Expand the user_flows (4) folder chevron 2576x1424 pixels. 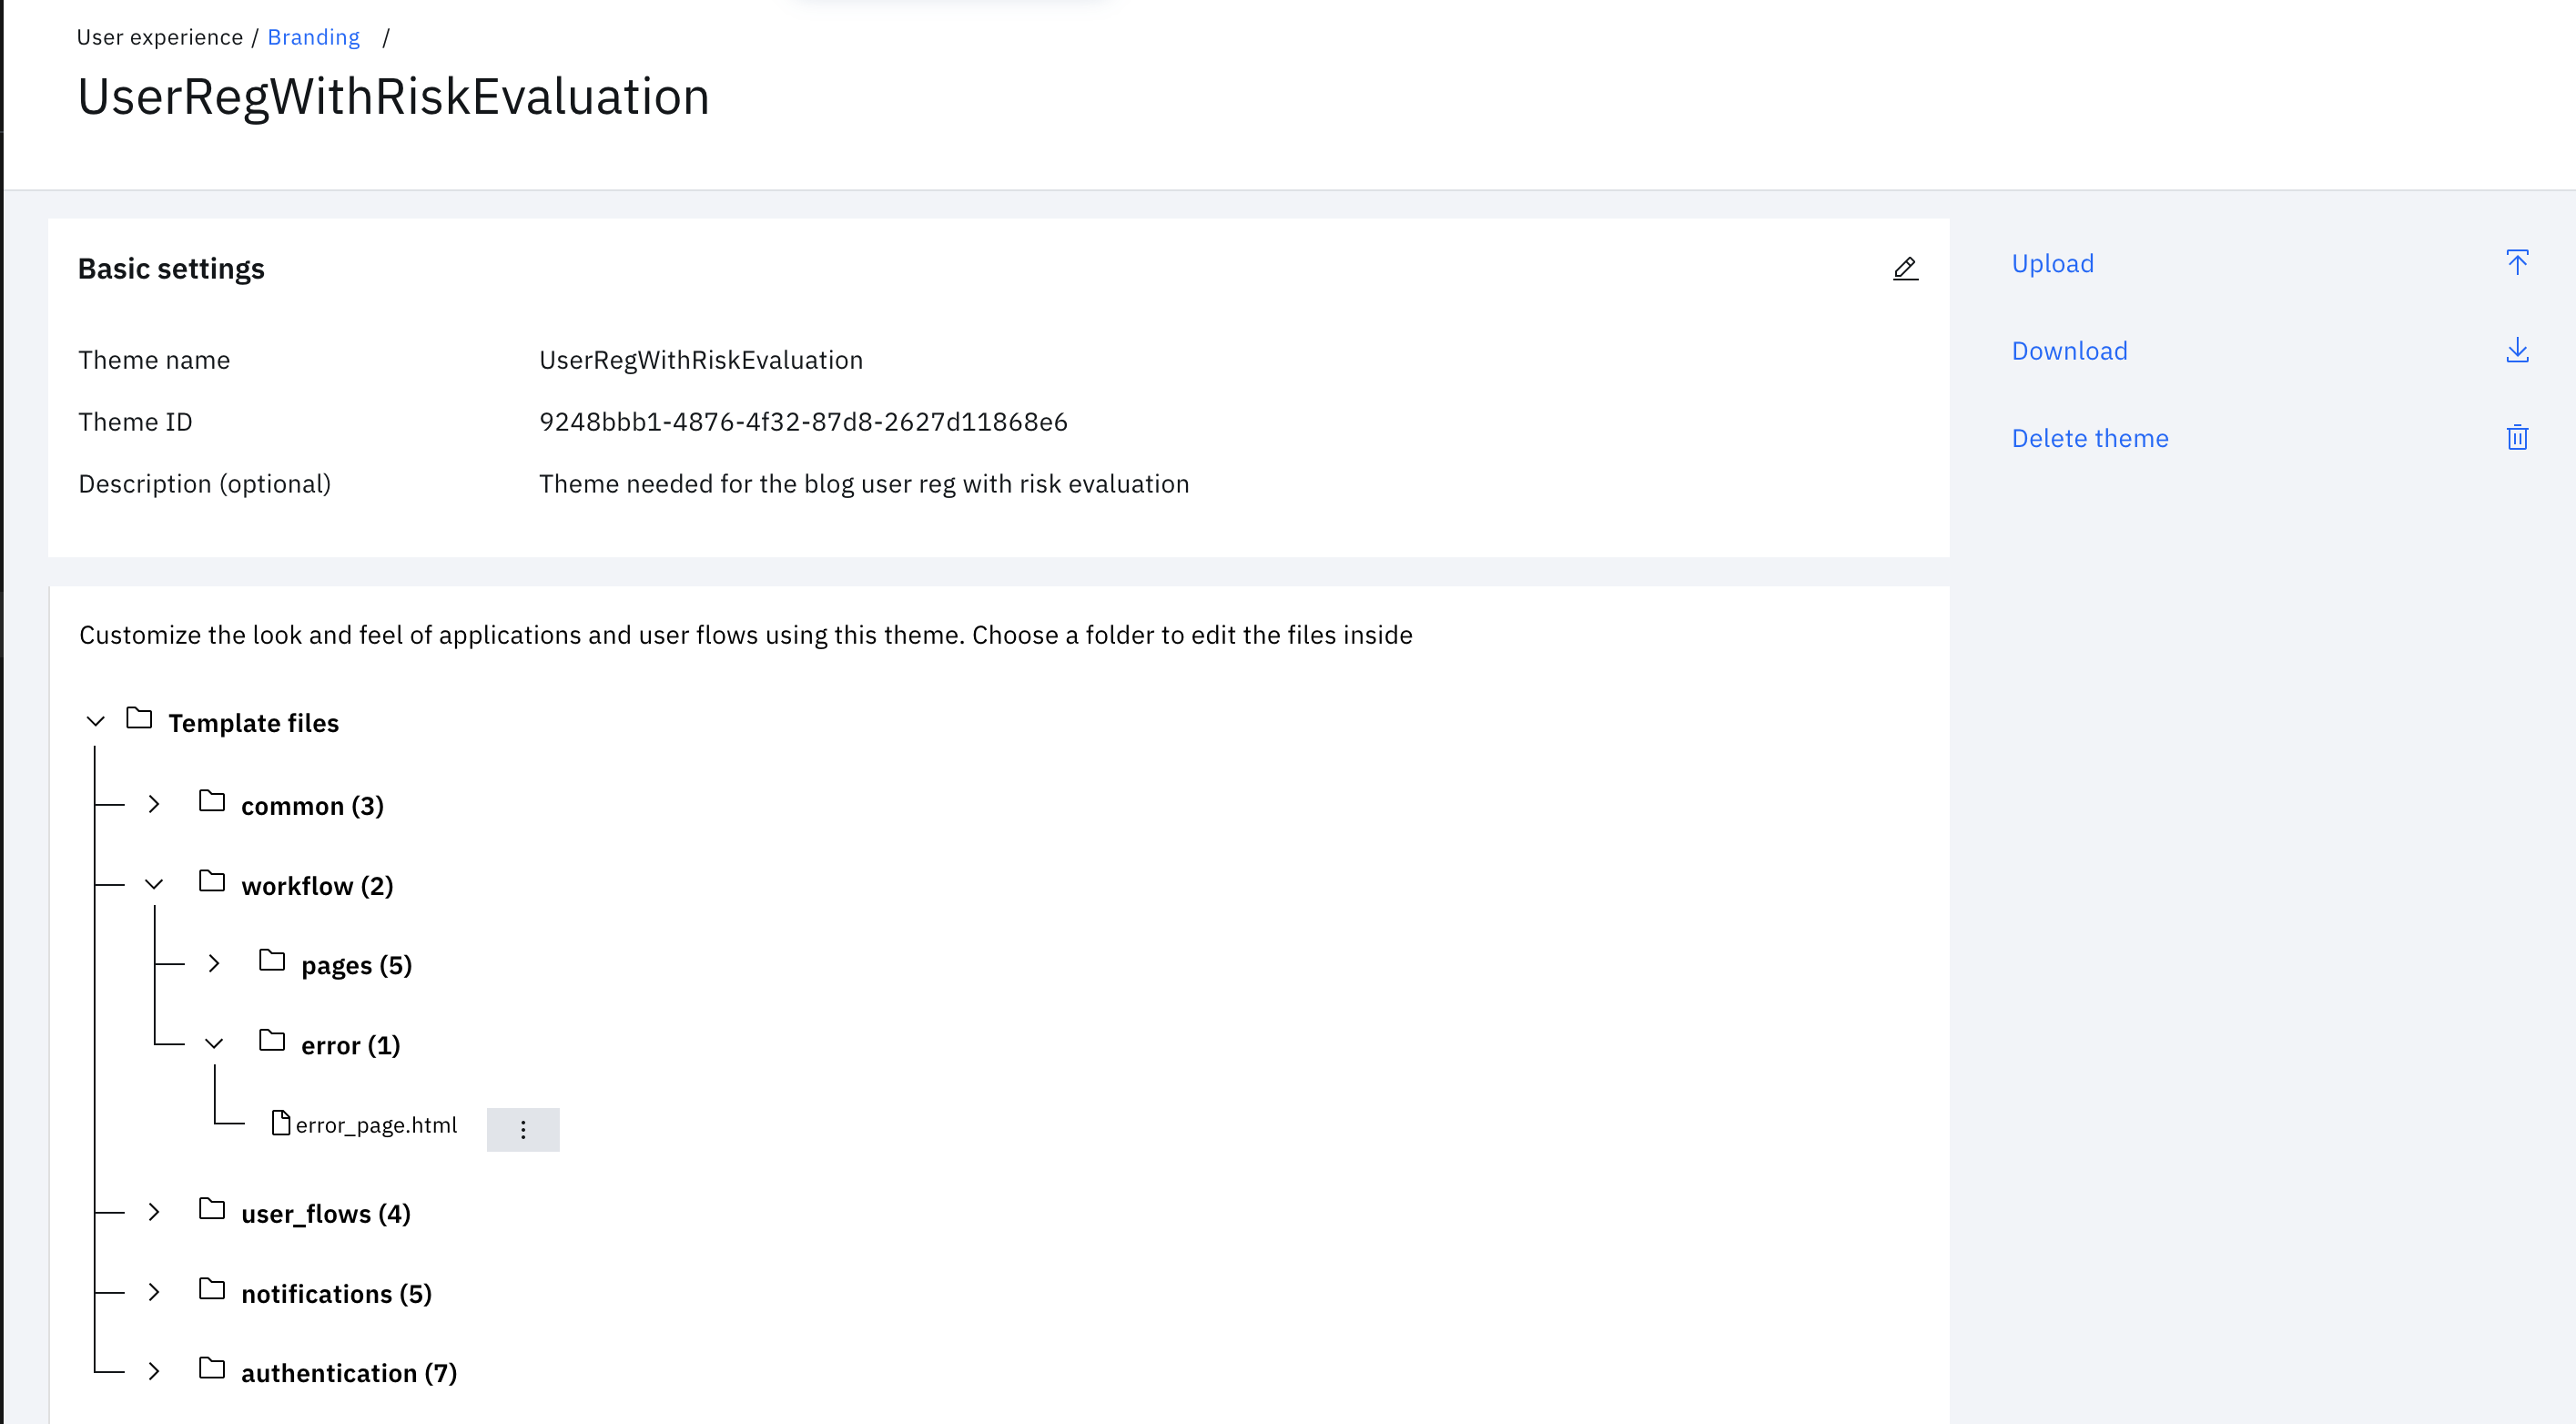(x=154, y=1212)
